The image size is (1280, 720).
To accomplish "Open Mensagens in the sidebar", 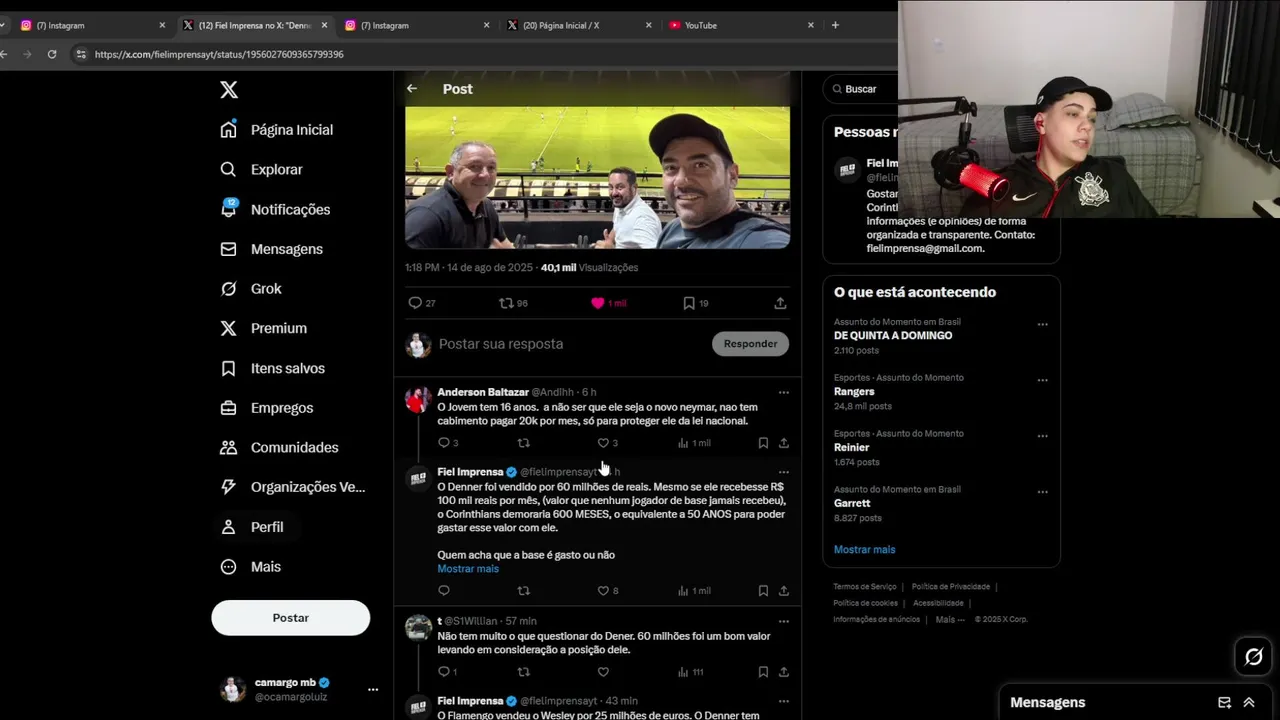I will tap(271, 249).
